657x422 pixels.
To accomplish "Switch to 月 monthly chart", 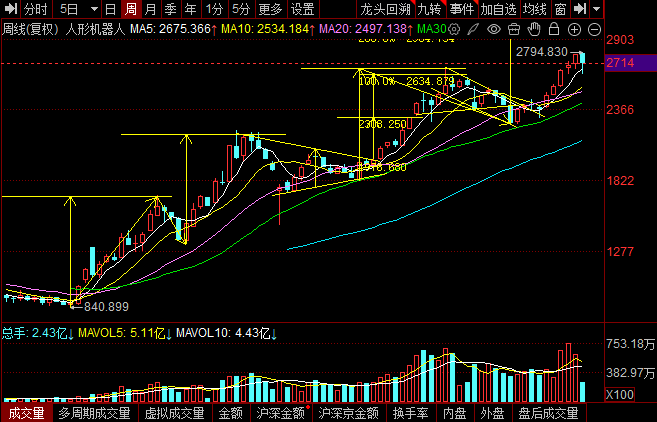I will (150, 9).
